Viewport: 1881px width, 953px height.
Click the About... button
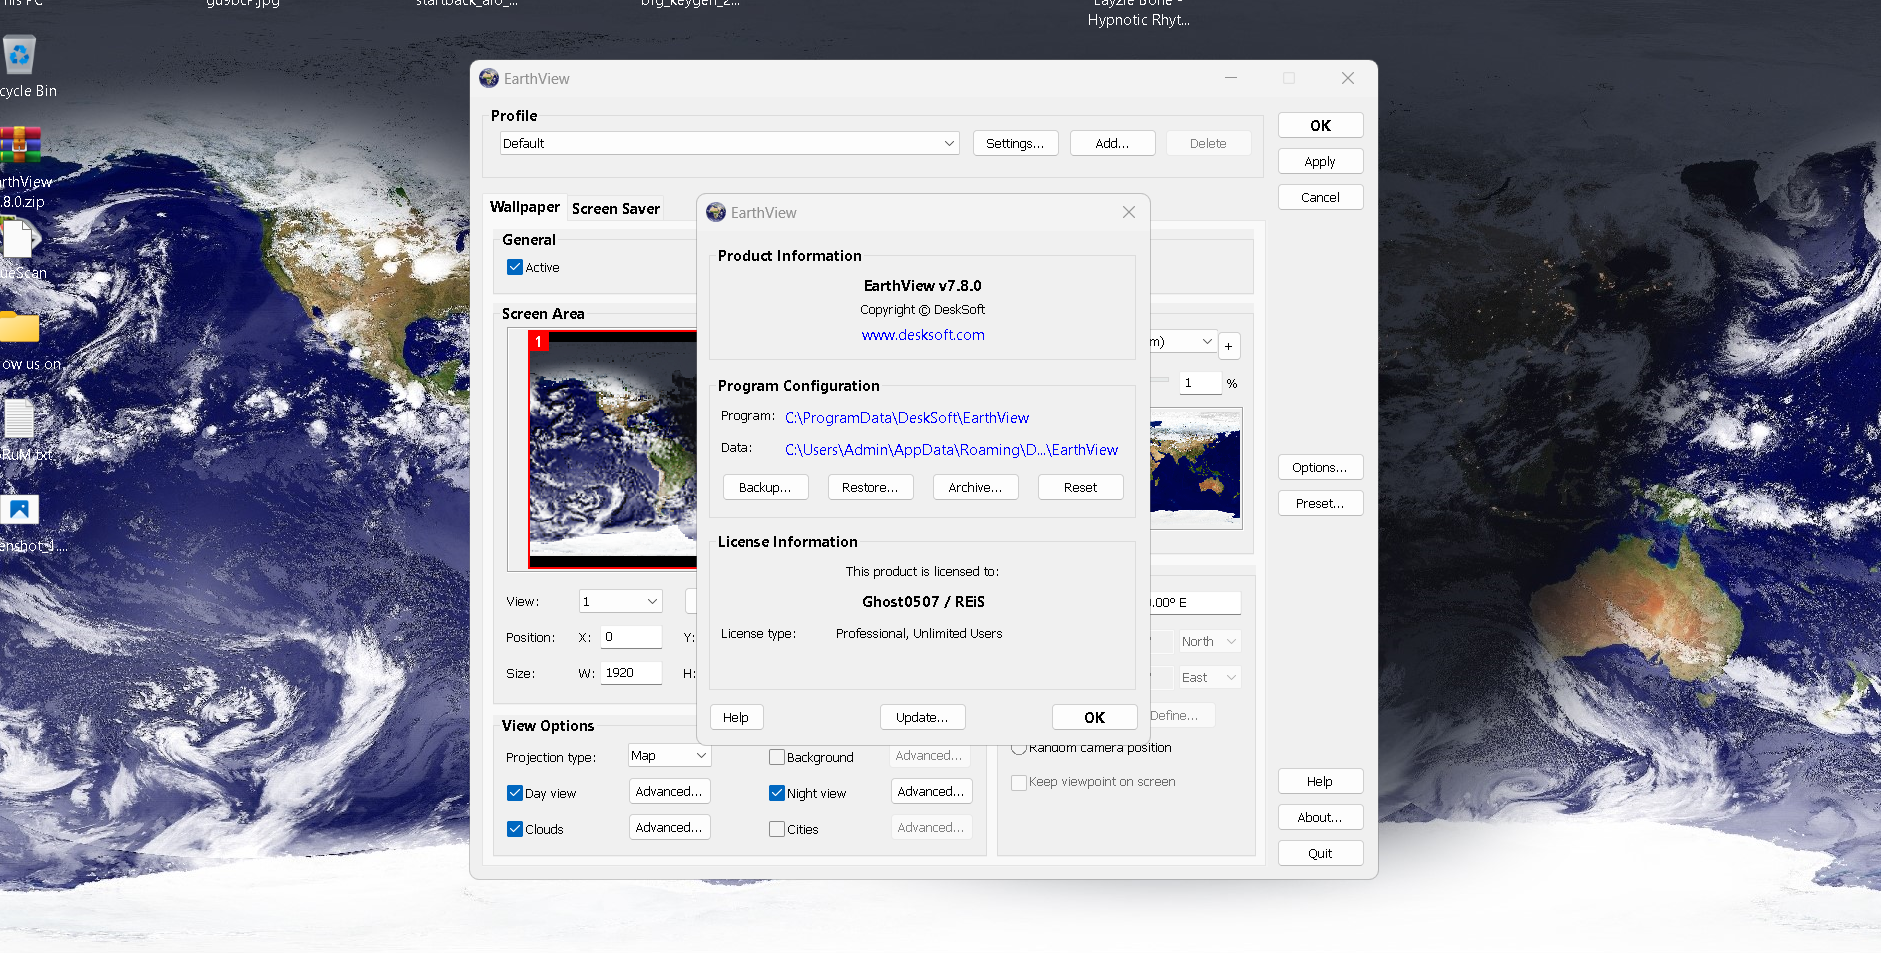1320,817
